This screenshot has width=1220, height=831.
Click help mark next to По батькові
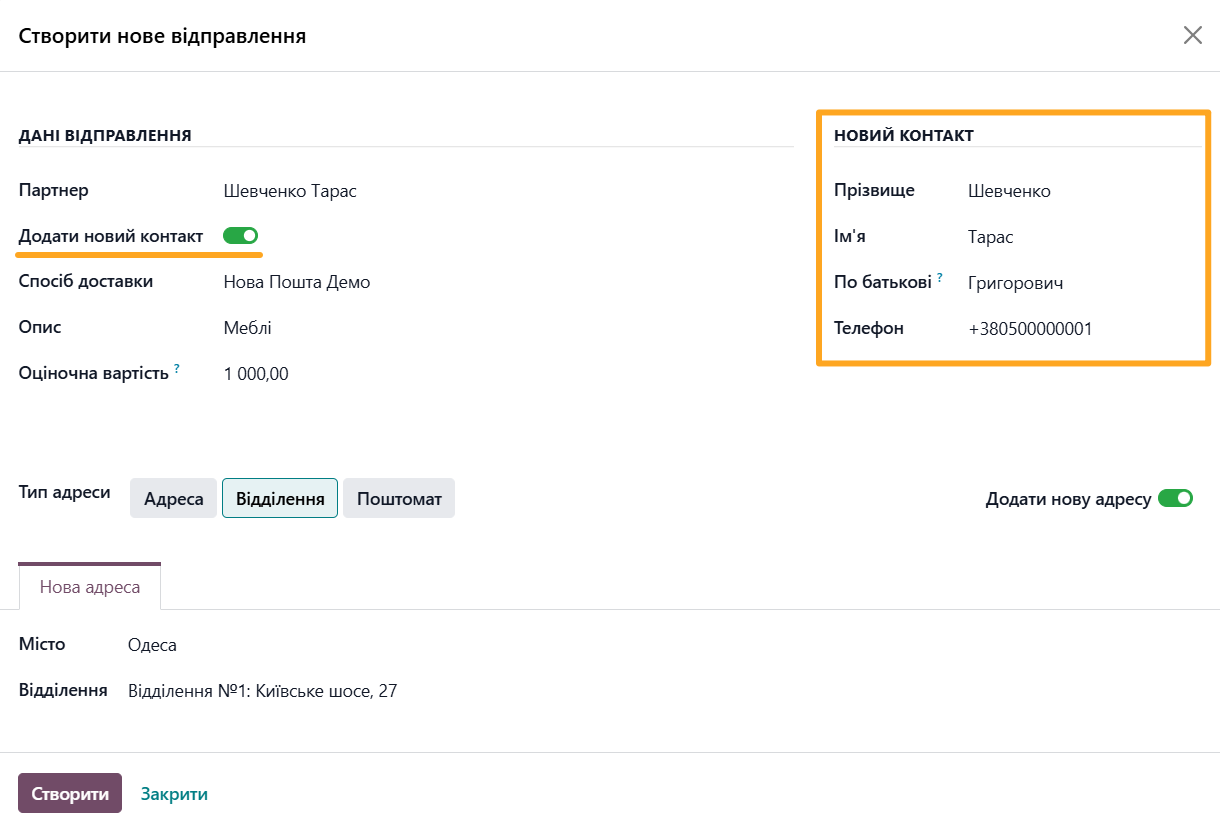[940, 278]
